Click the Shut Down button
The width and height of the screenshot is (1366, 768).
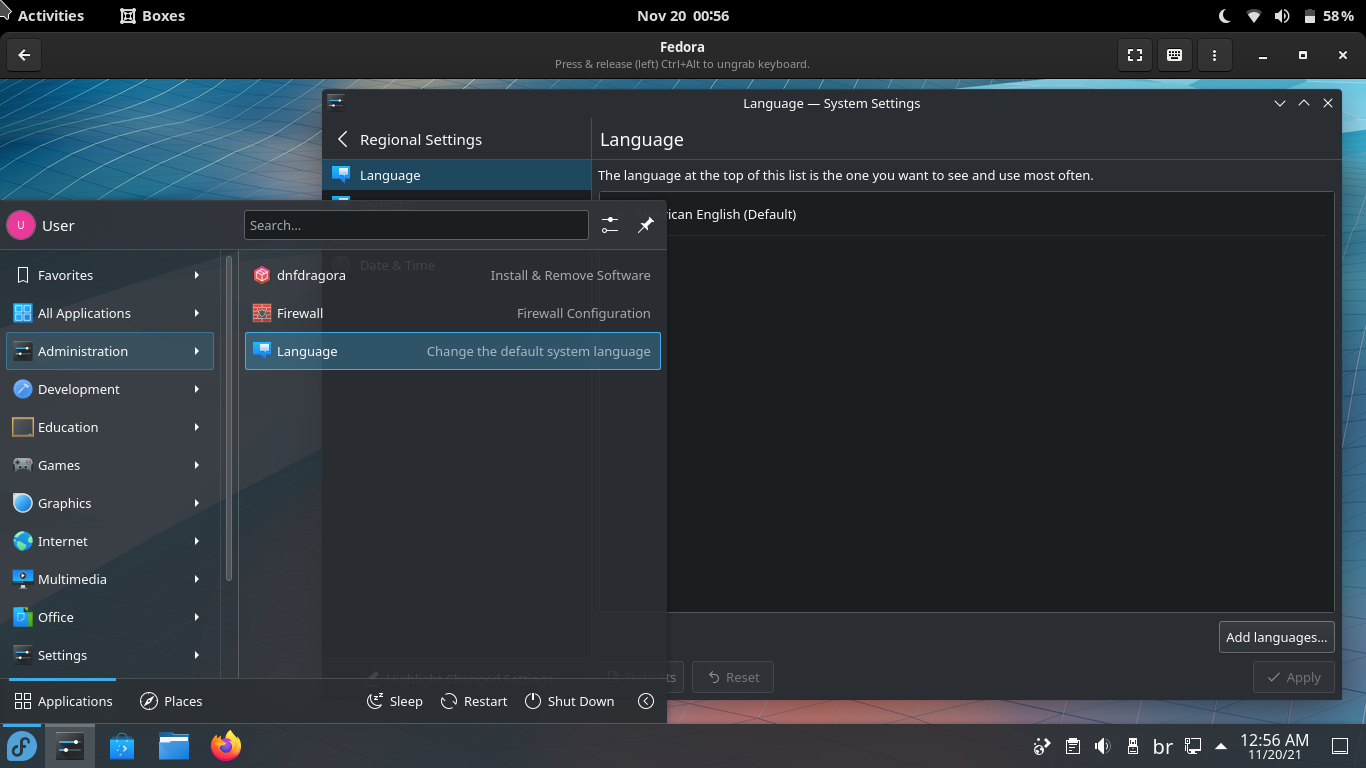[569, 701]
